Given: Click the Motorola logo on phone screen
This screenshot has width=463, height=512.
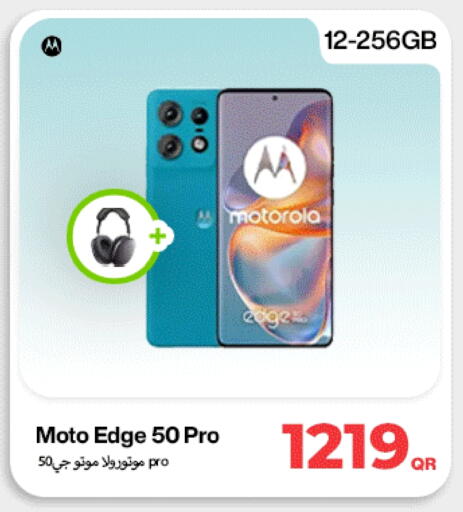Looking at the screenshot, I should (x=275, y=166).
